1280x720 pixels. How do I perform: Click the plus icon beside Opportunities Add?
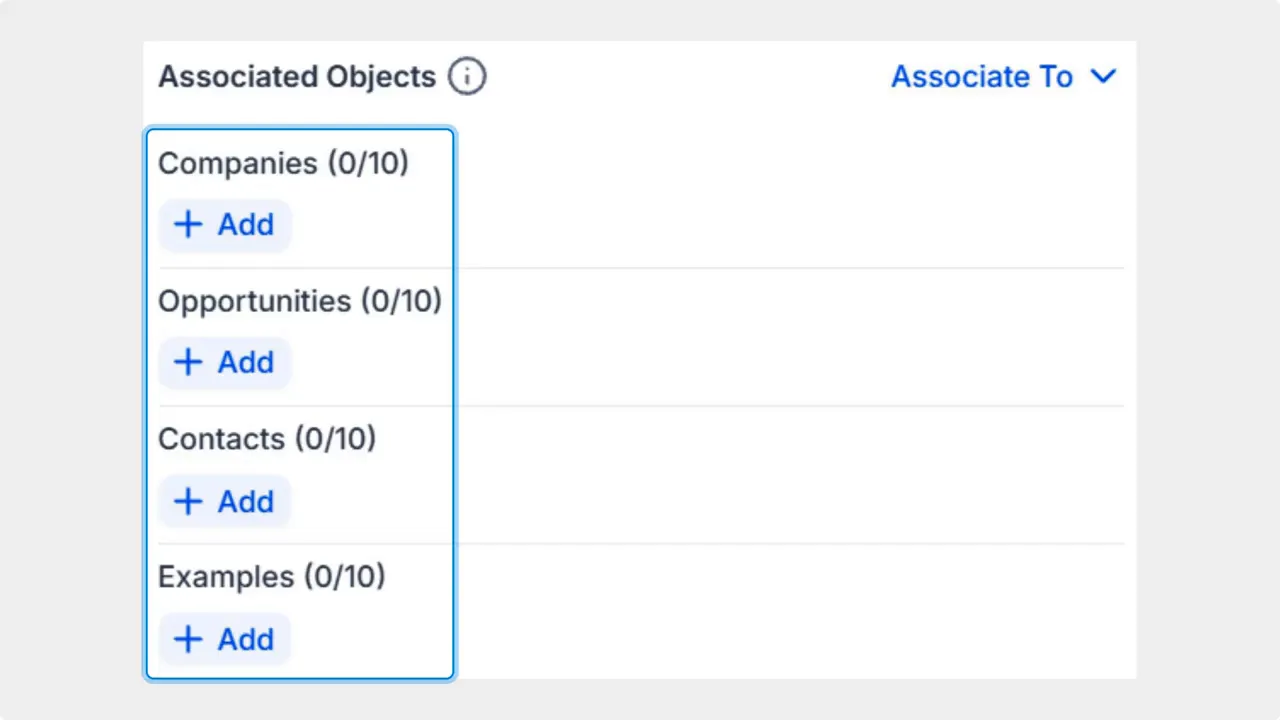[188, 362]
